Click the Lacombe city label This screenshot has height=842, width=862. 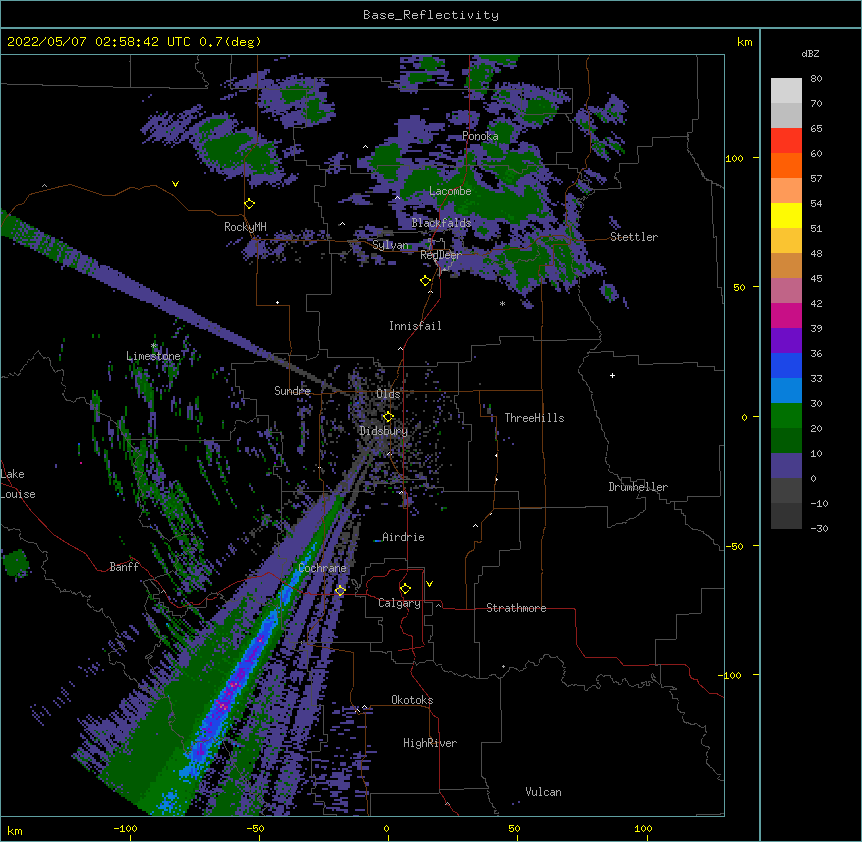[x=450, y=191]
